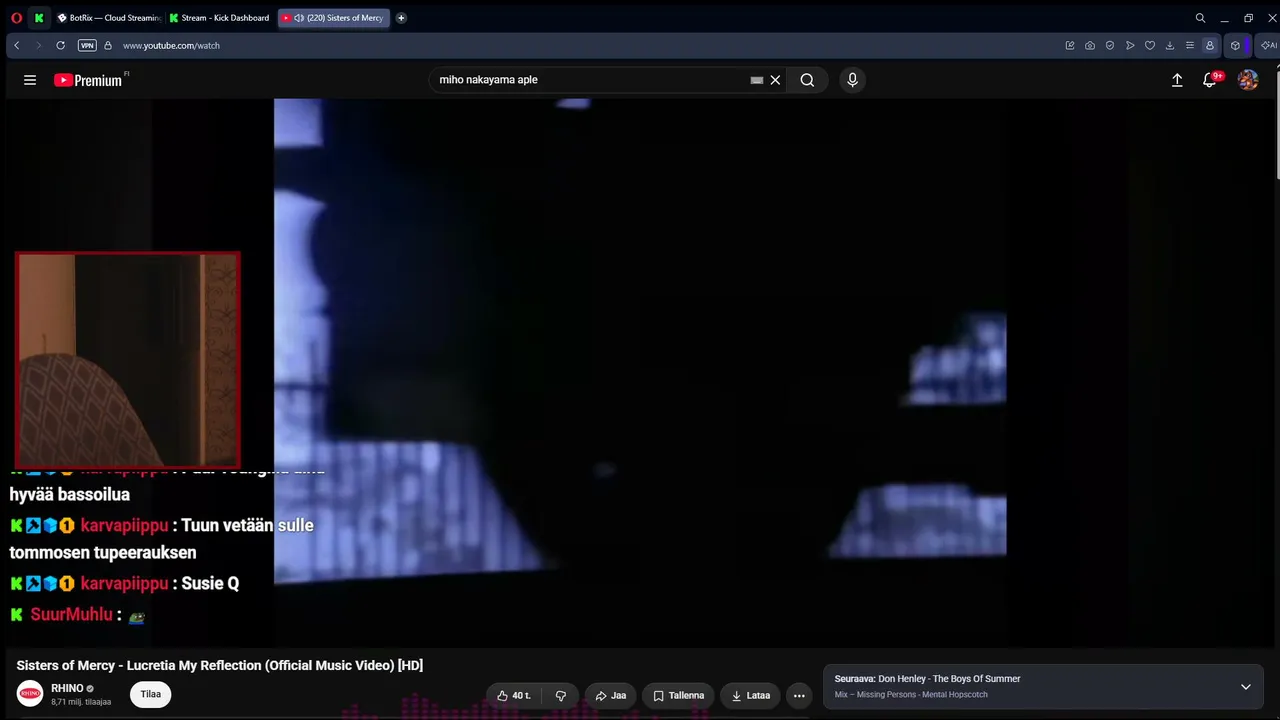Screen dimensions: 1280x720
Task: Go back to the previous page
Action: tap(17, 45)
